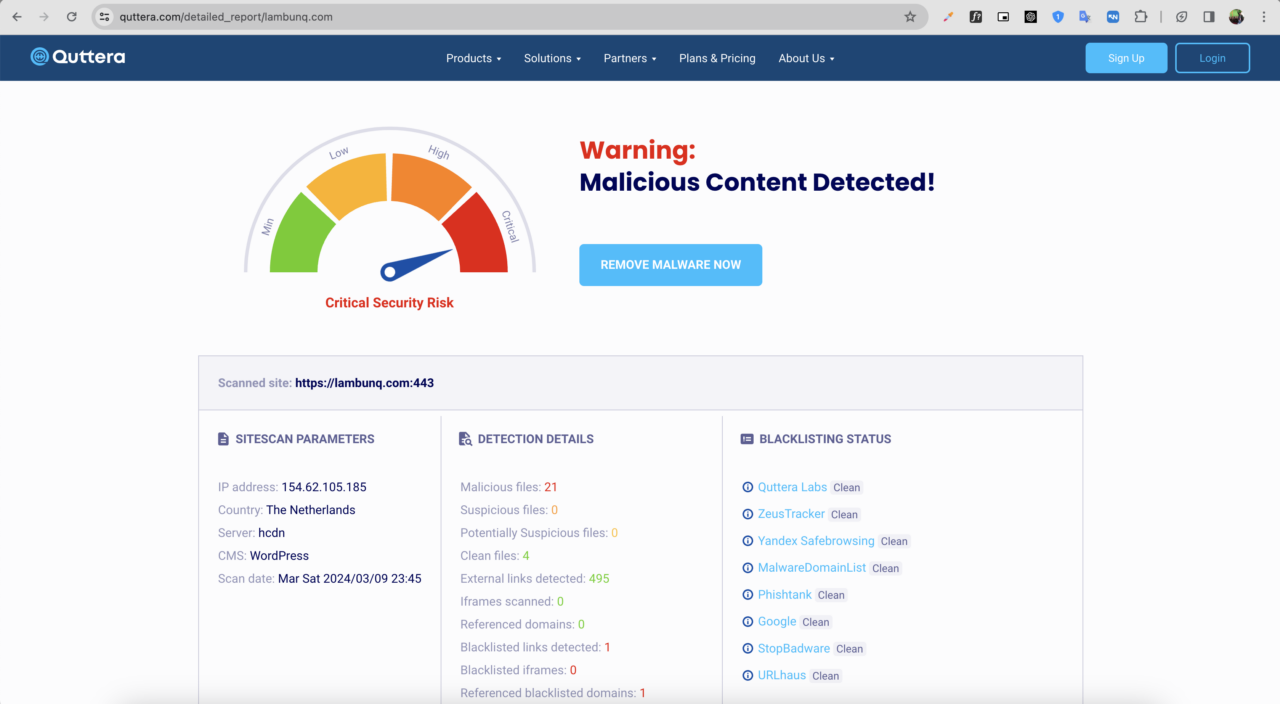Open the URLhaus blacklist link

(x=781, y=675)
